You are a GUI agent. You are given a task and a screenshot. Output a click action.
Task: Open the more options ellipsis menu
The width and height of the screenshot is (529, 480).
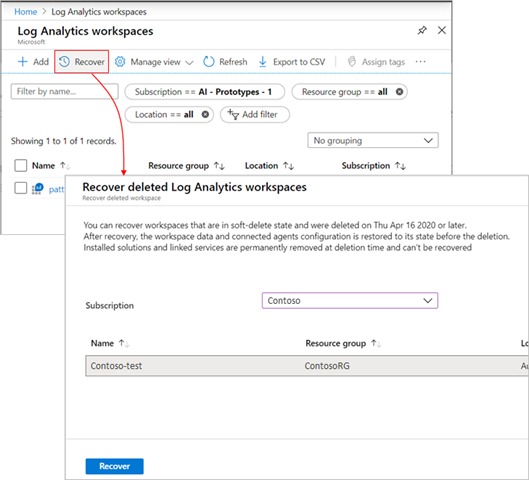pos(421,62)
